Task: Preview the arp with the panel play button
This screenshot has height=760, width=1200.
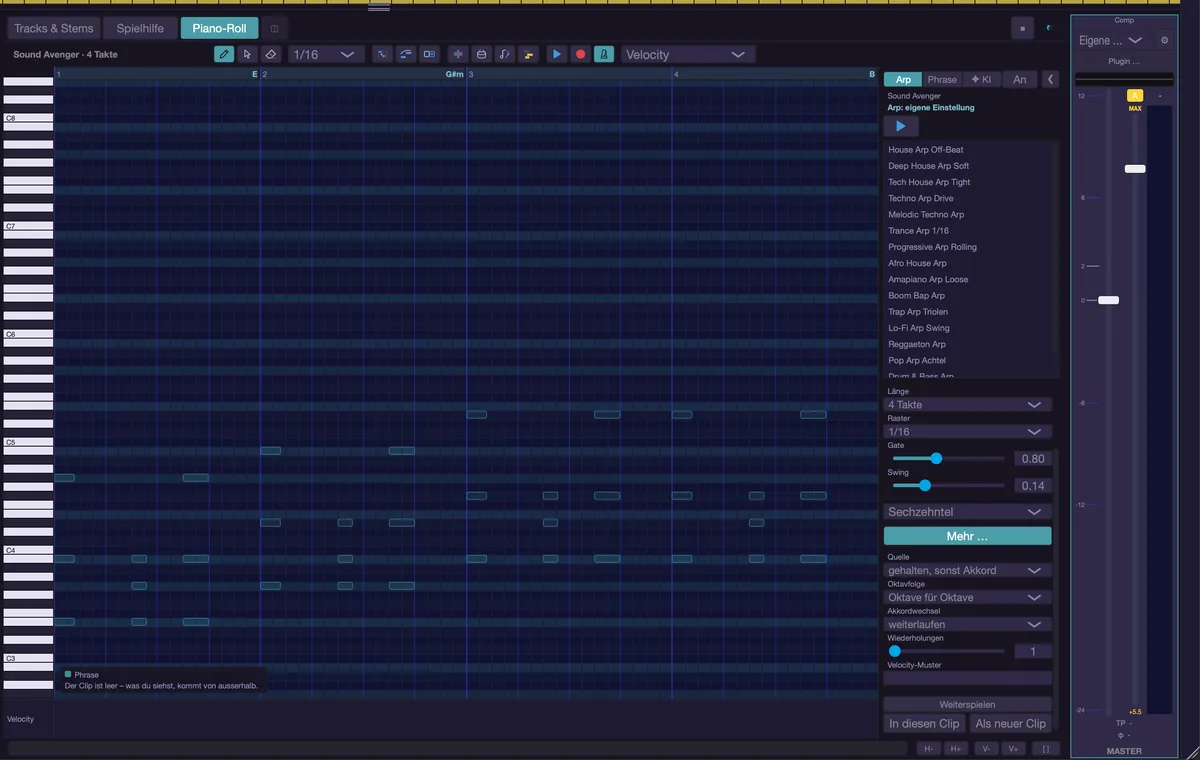Action: click(901, 126)
